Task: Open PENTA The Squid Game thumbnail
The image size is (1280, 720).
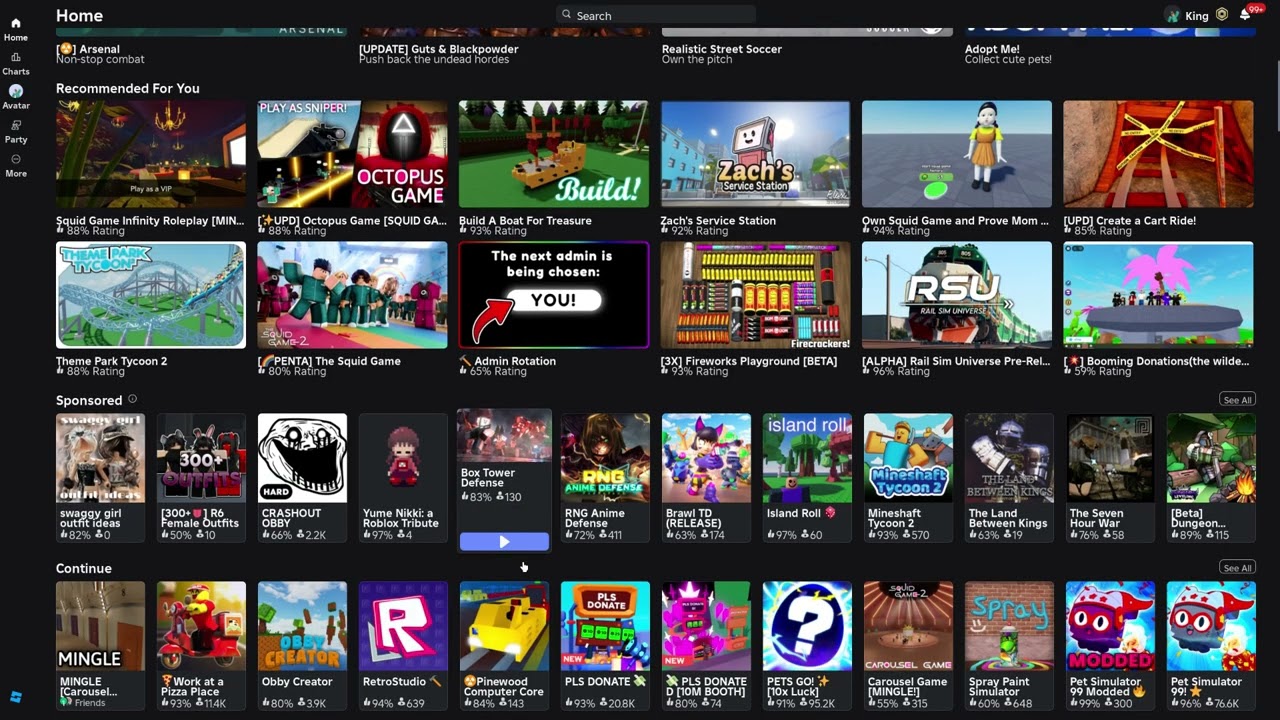Action: (352, 295)
